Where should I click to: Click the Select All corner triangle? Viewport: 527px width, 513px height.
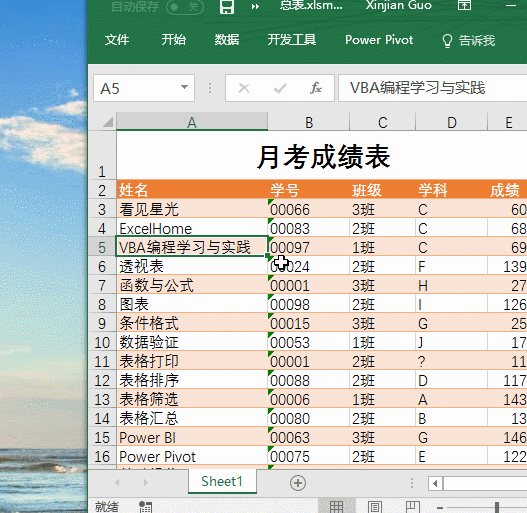pos(108,122)
